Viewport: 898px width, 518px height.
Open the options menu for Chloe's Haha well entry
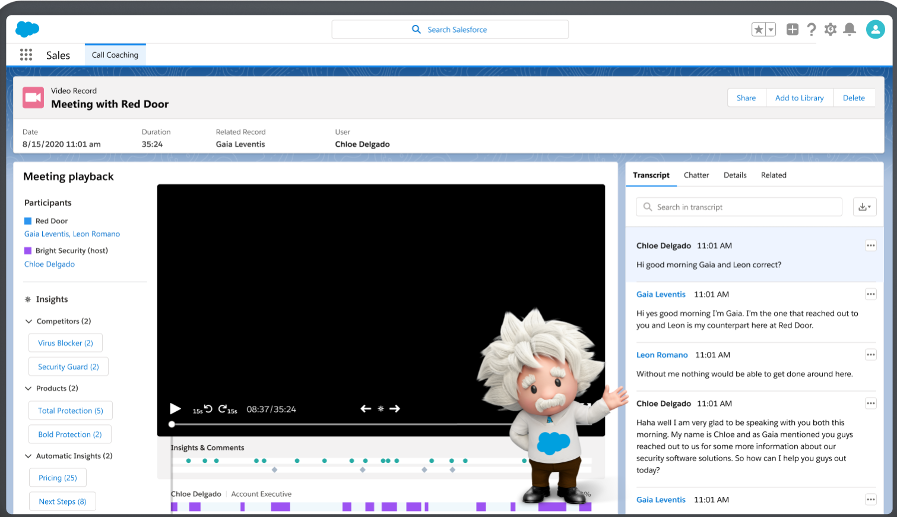pos(871,404)
